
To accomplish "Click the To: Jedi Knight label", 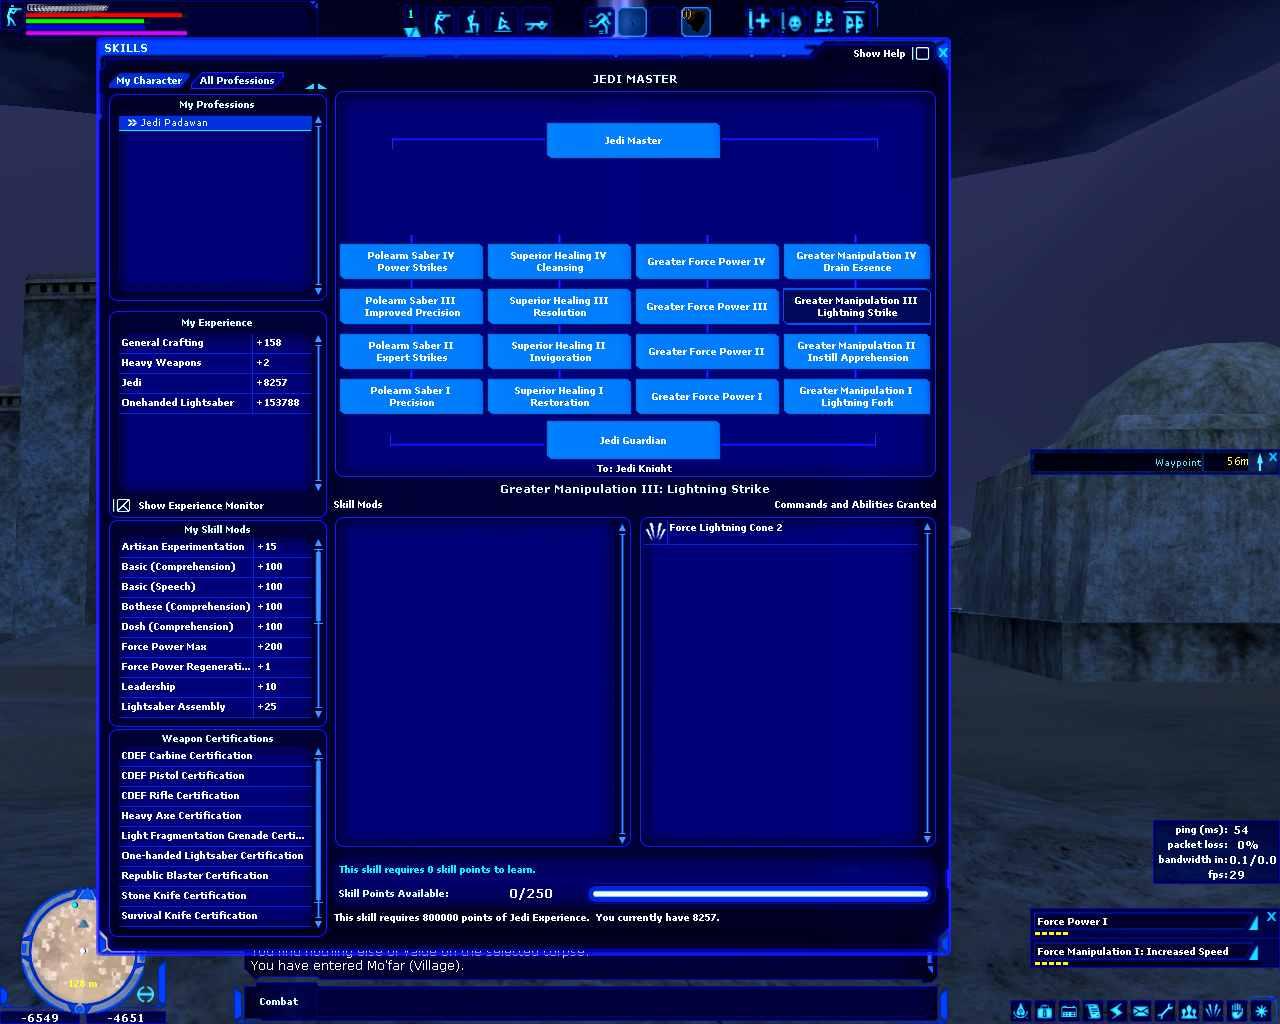I will point(634,468).
